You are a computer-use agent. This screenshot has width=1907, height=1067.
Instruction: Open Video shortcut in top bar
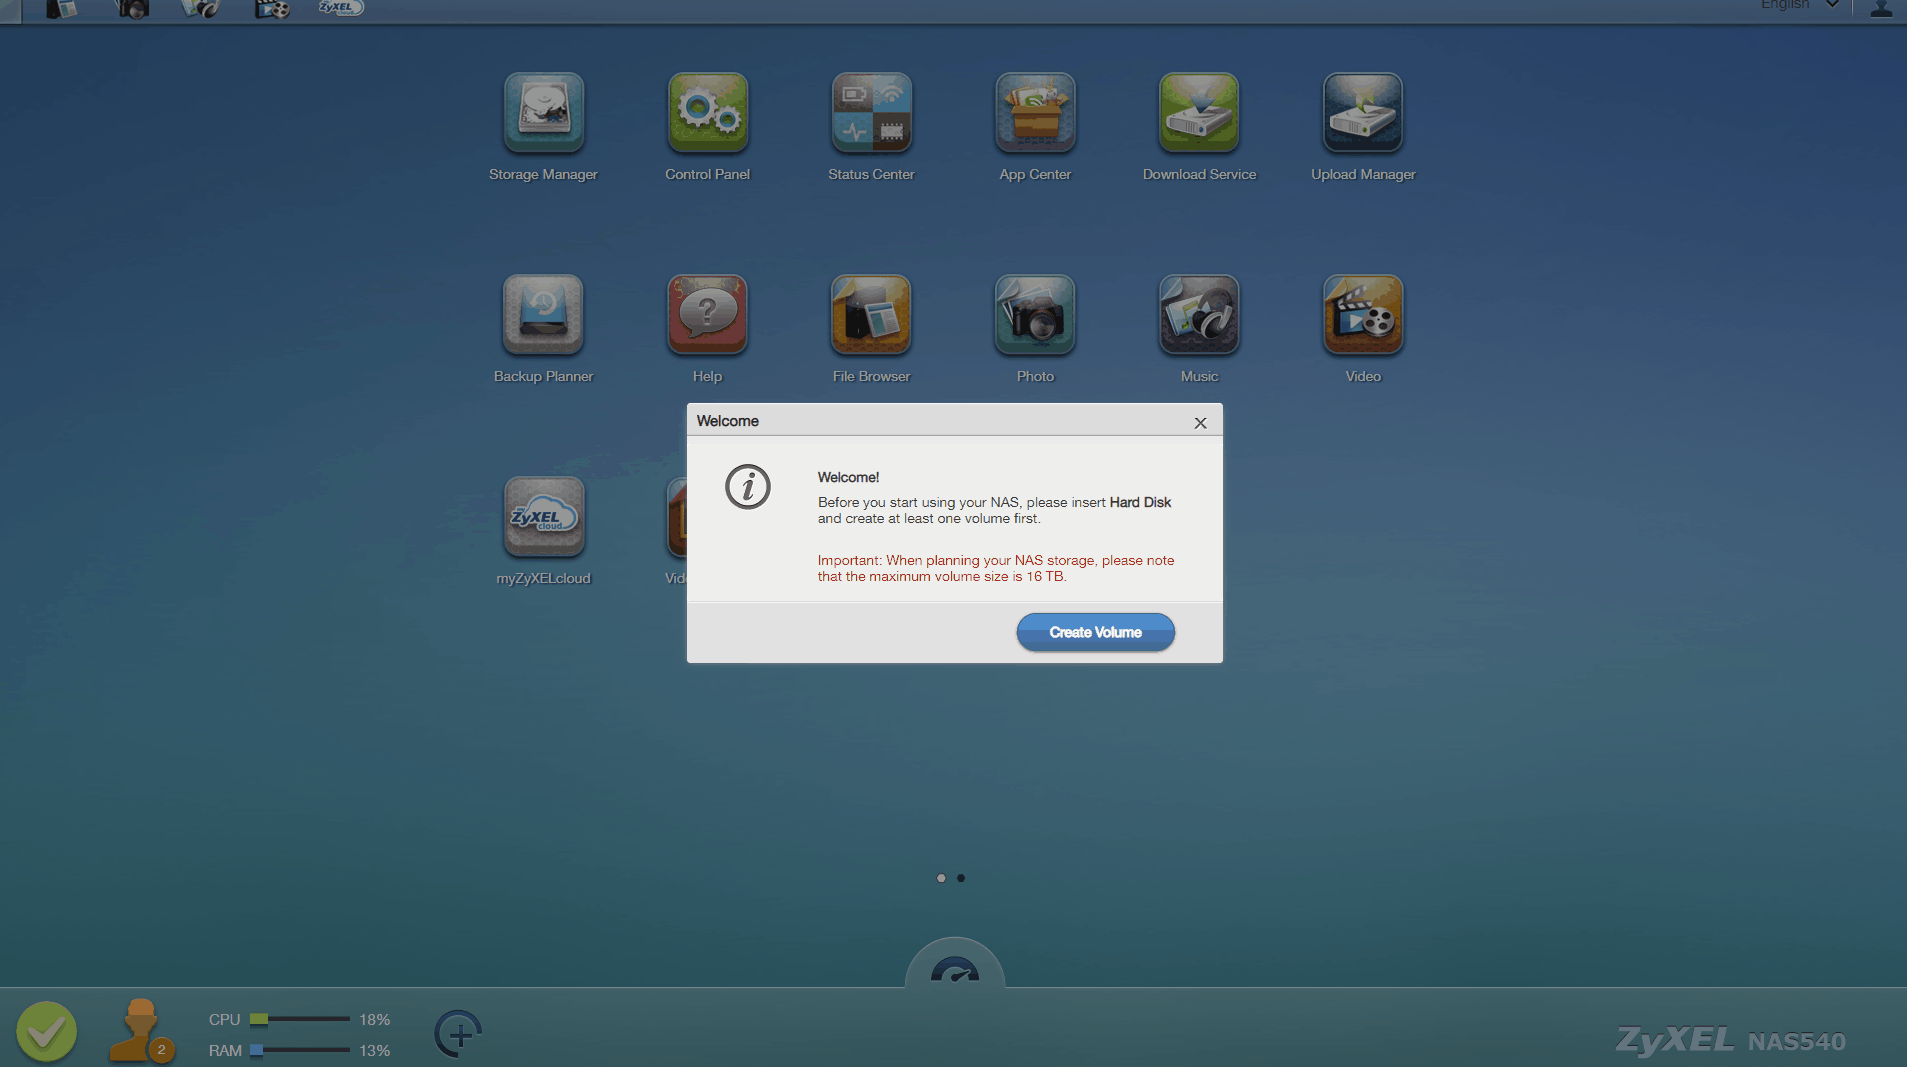(271, 9)
